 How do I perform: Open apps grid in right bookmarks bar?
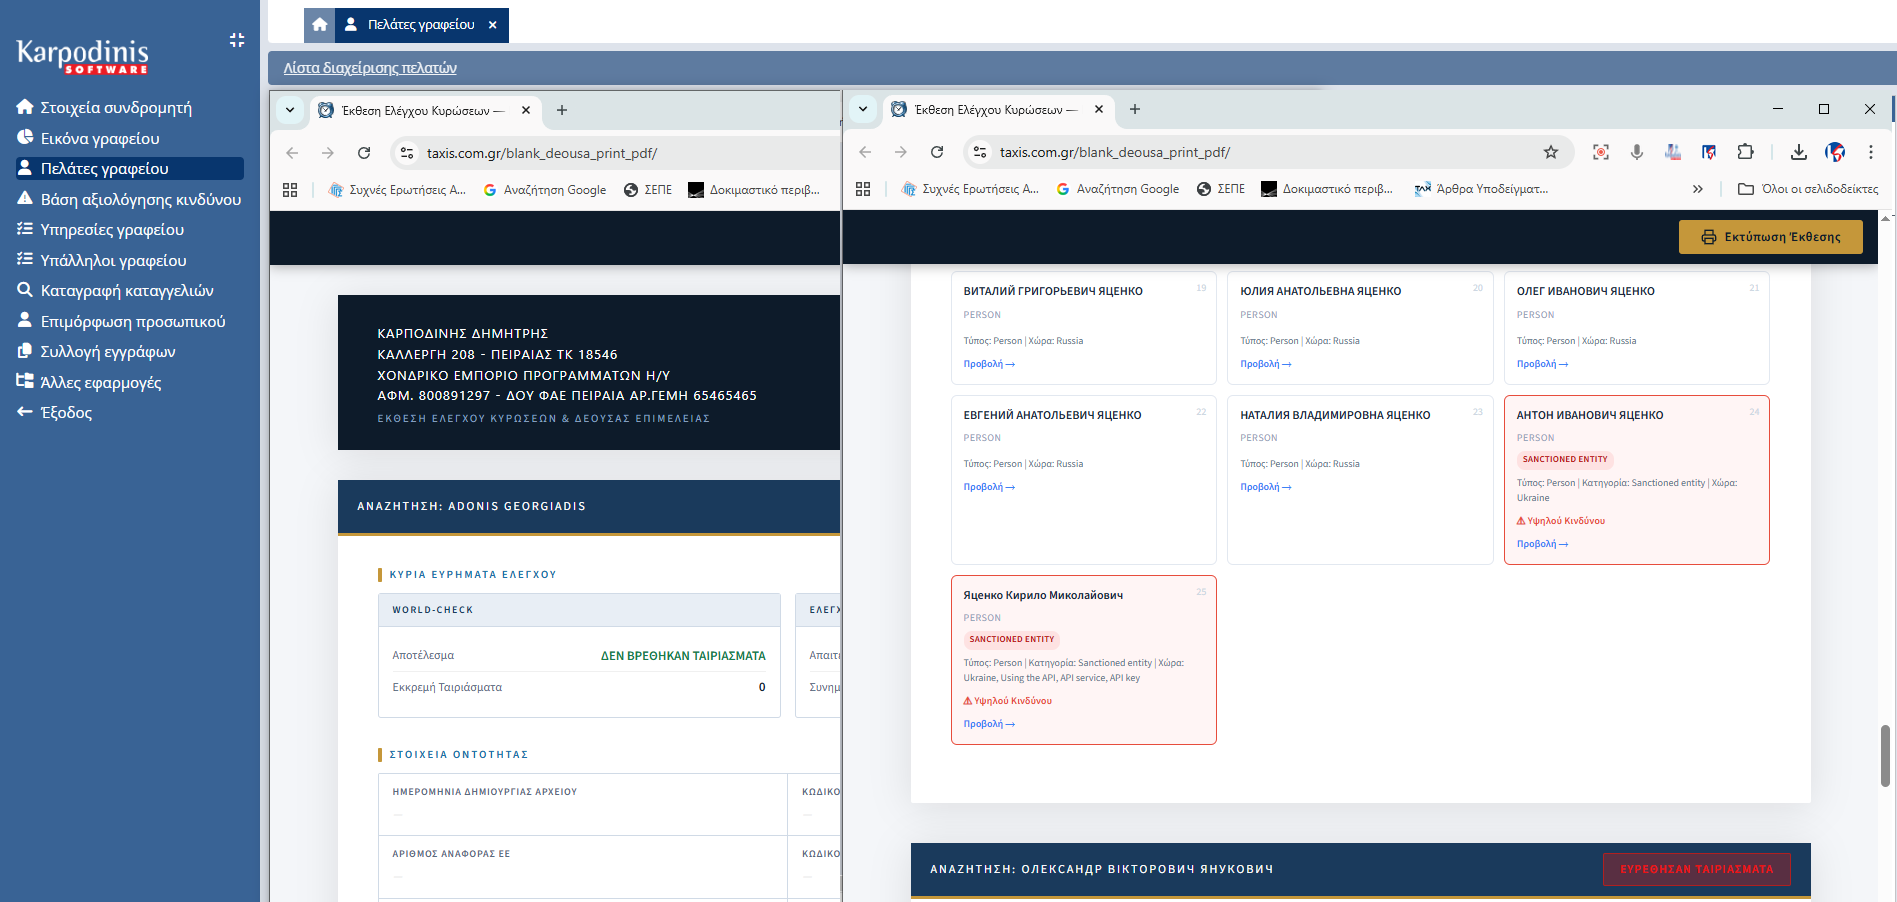click(x=863, y=189)
